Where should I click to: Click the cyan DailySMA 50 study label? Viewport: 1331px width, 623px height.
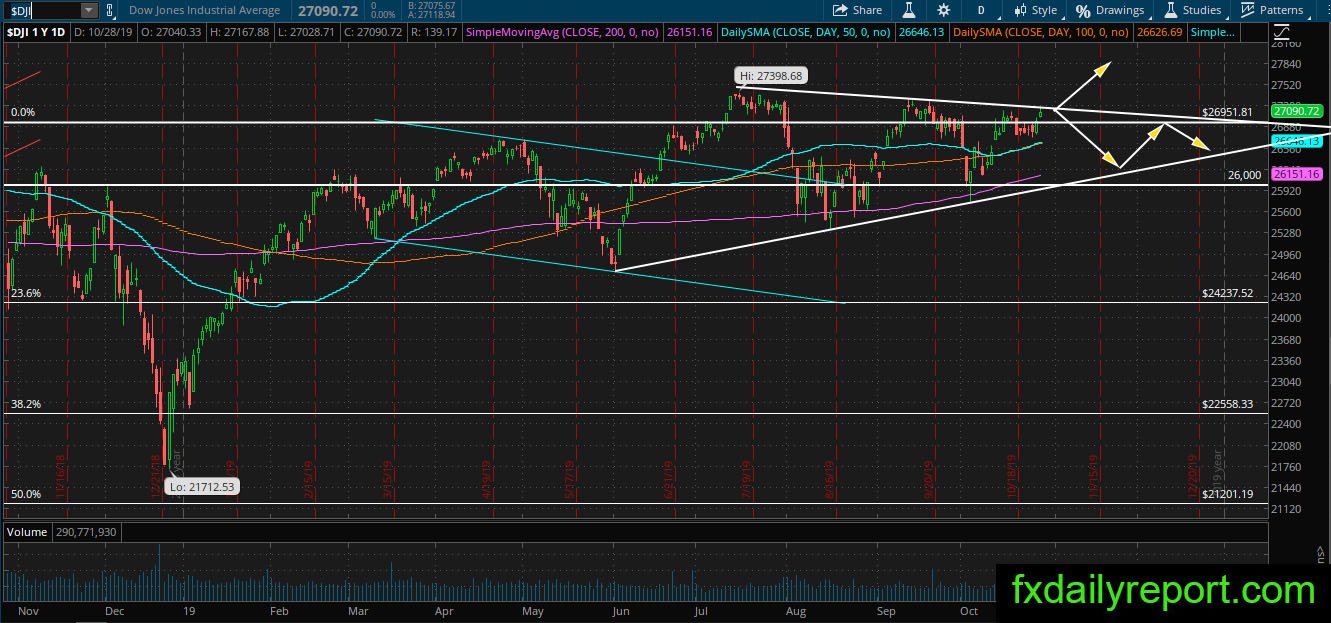coord(806,32)
